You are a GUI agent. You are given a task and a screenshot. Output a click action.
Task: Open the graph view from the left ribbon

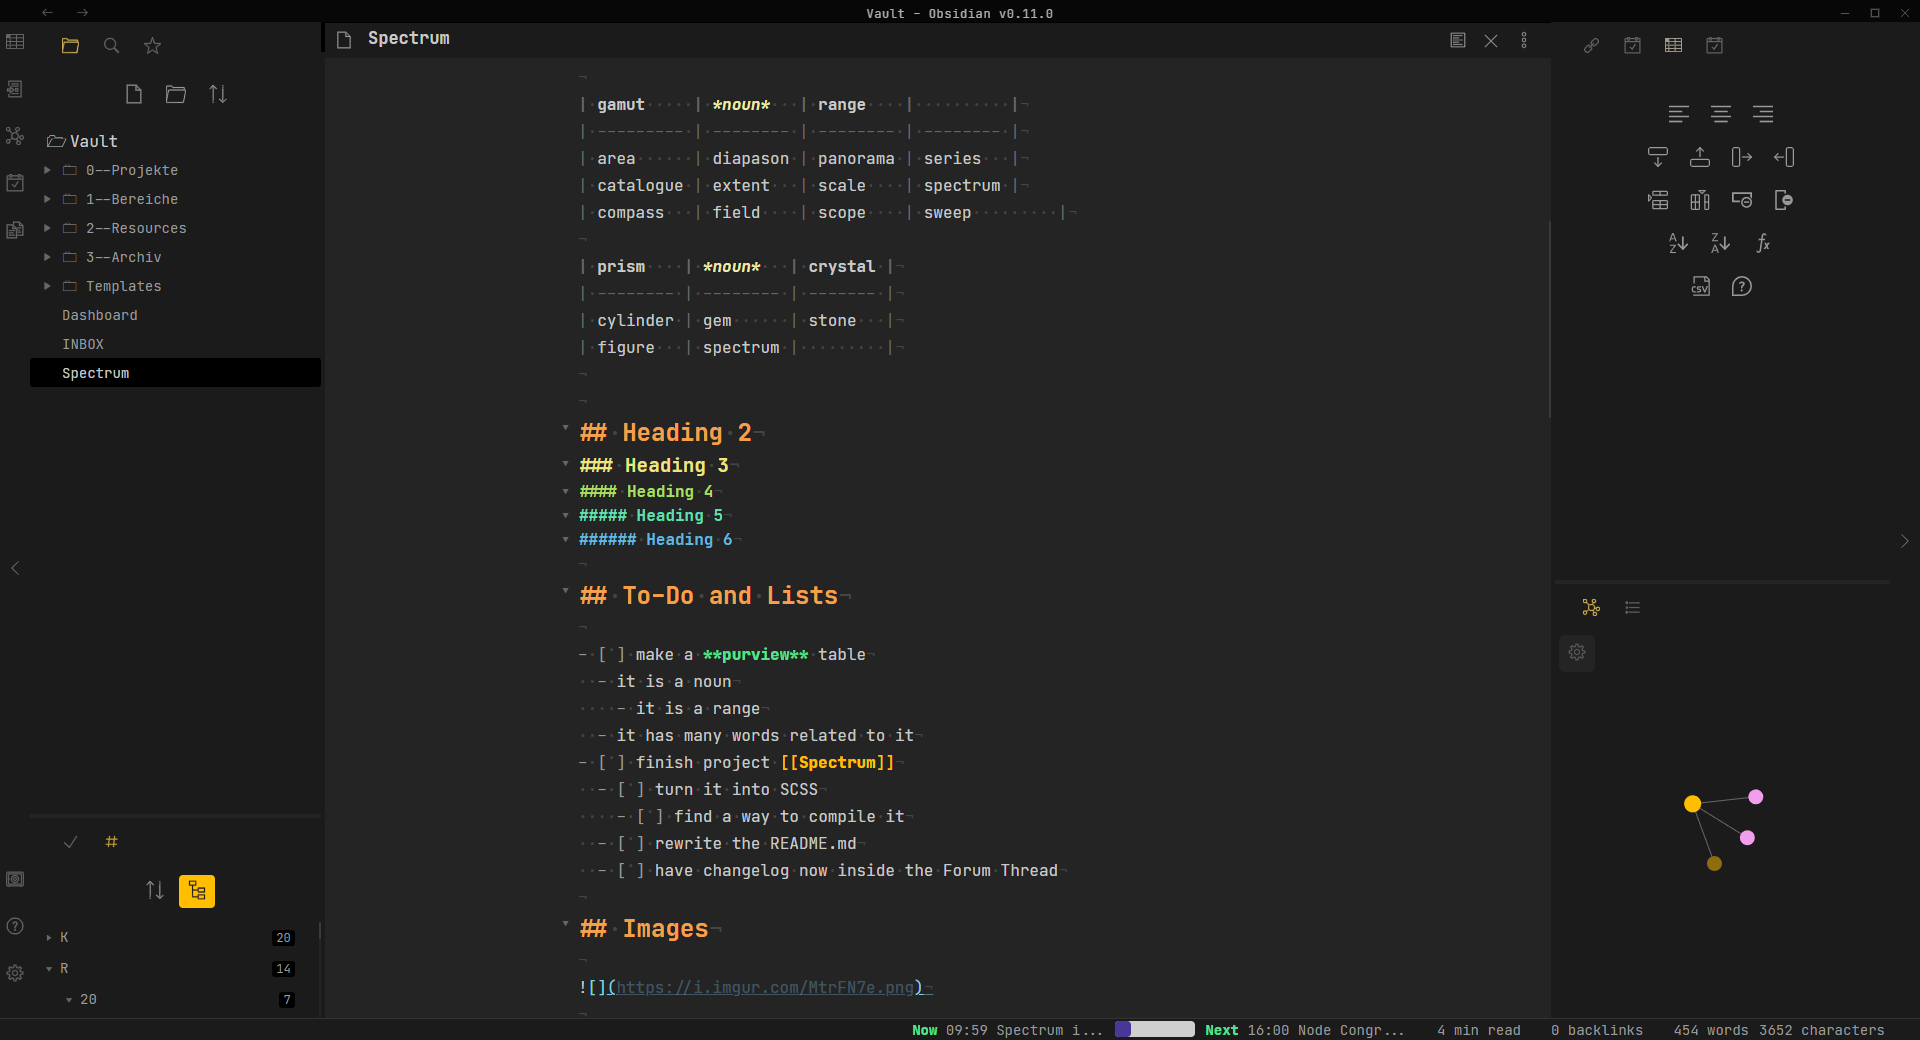click(x=15, y=135)
